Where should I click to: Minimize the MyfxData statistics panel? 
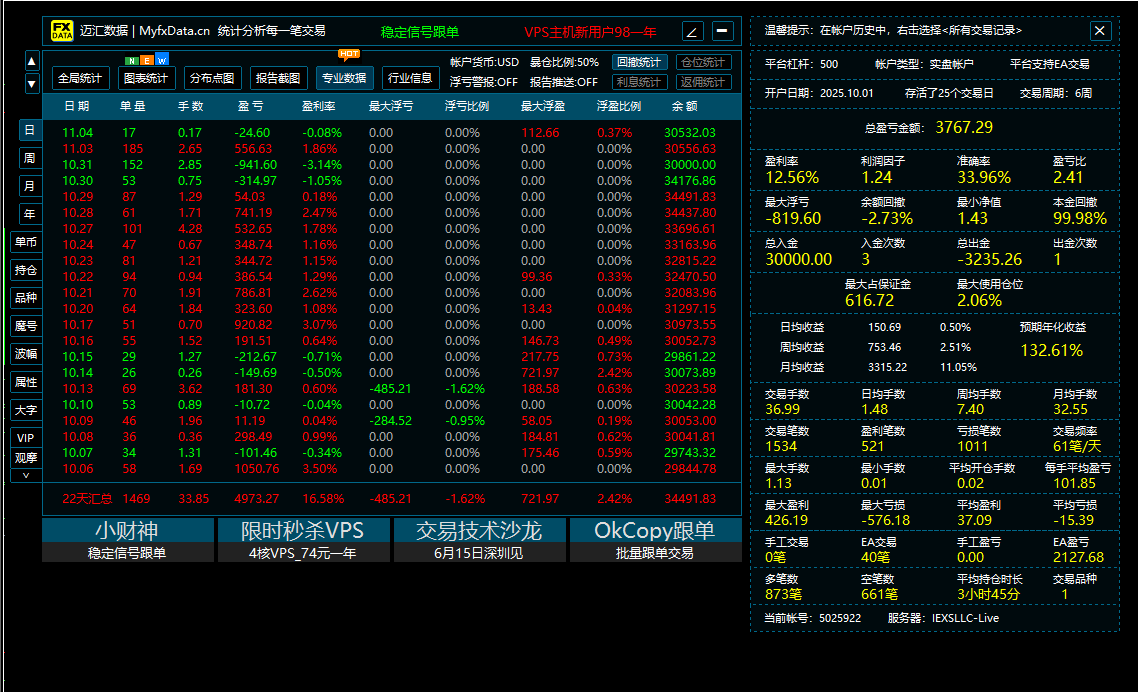722,31
